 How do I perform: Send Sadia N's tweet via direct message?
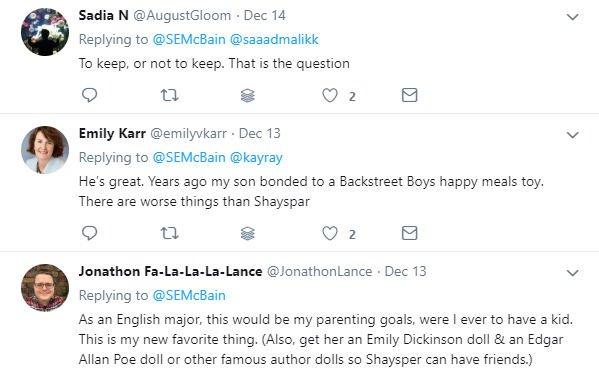(x=410, y=95)
